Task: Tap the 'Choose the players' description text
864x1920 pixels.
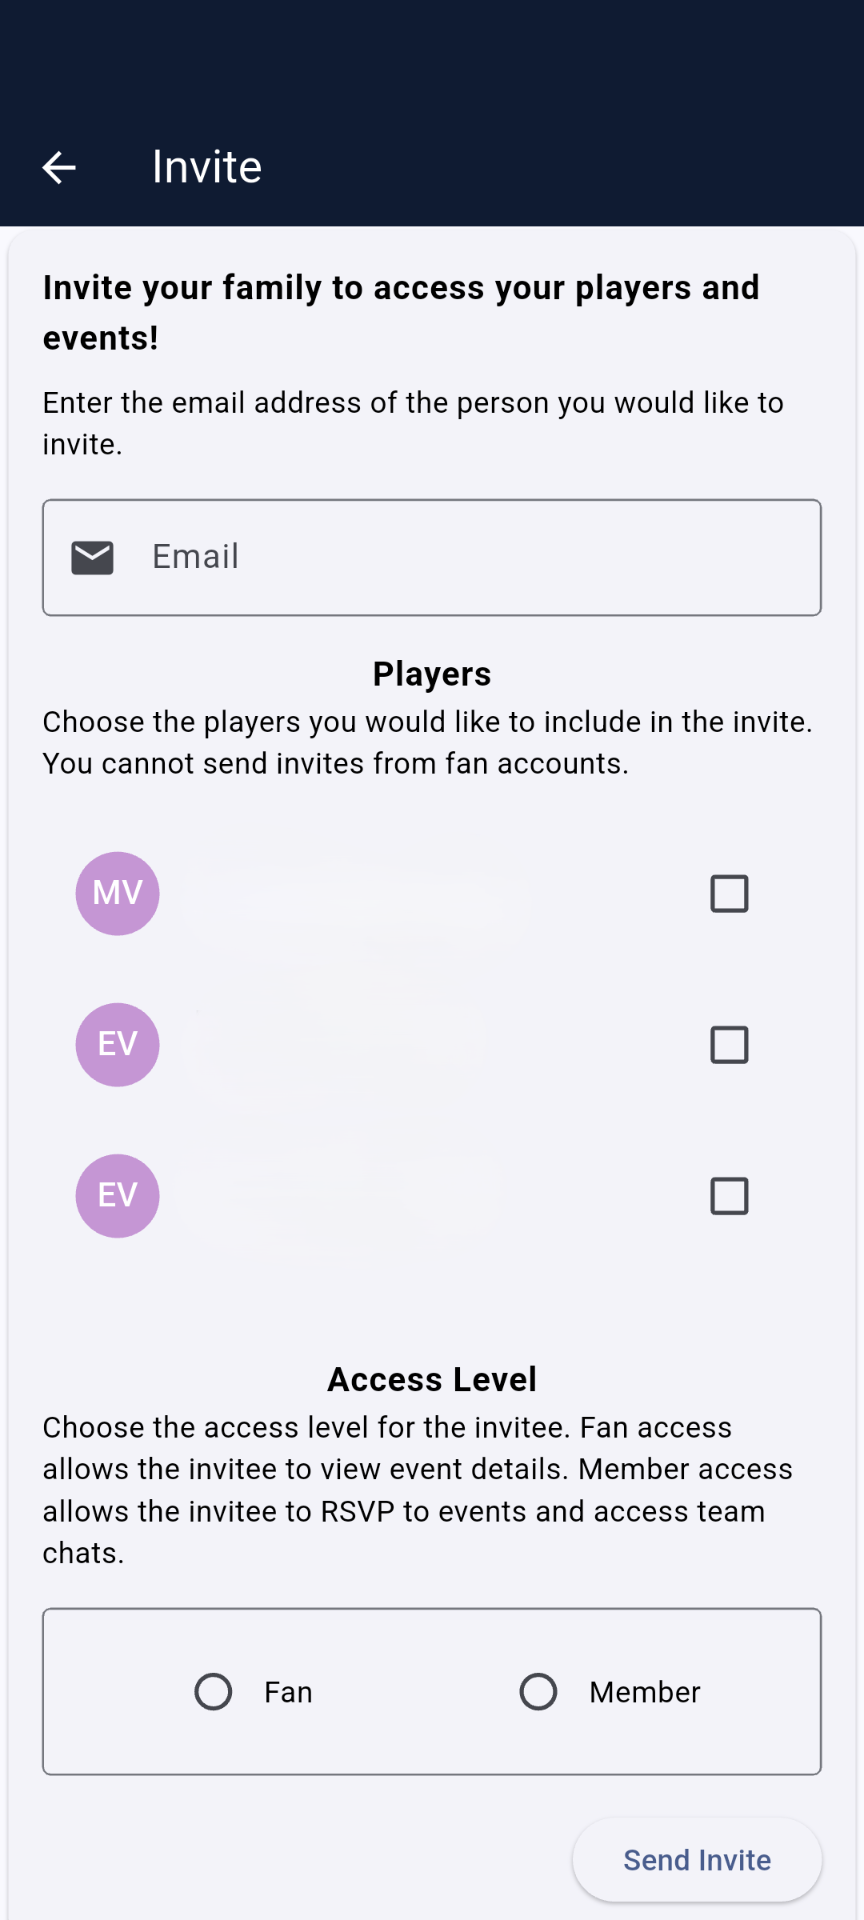Action: point(427,742)
